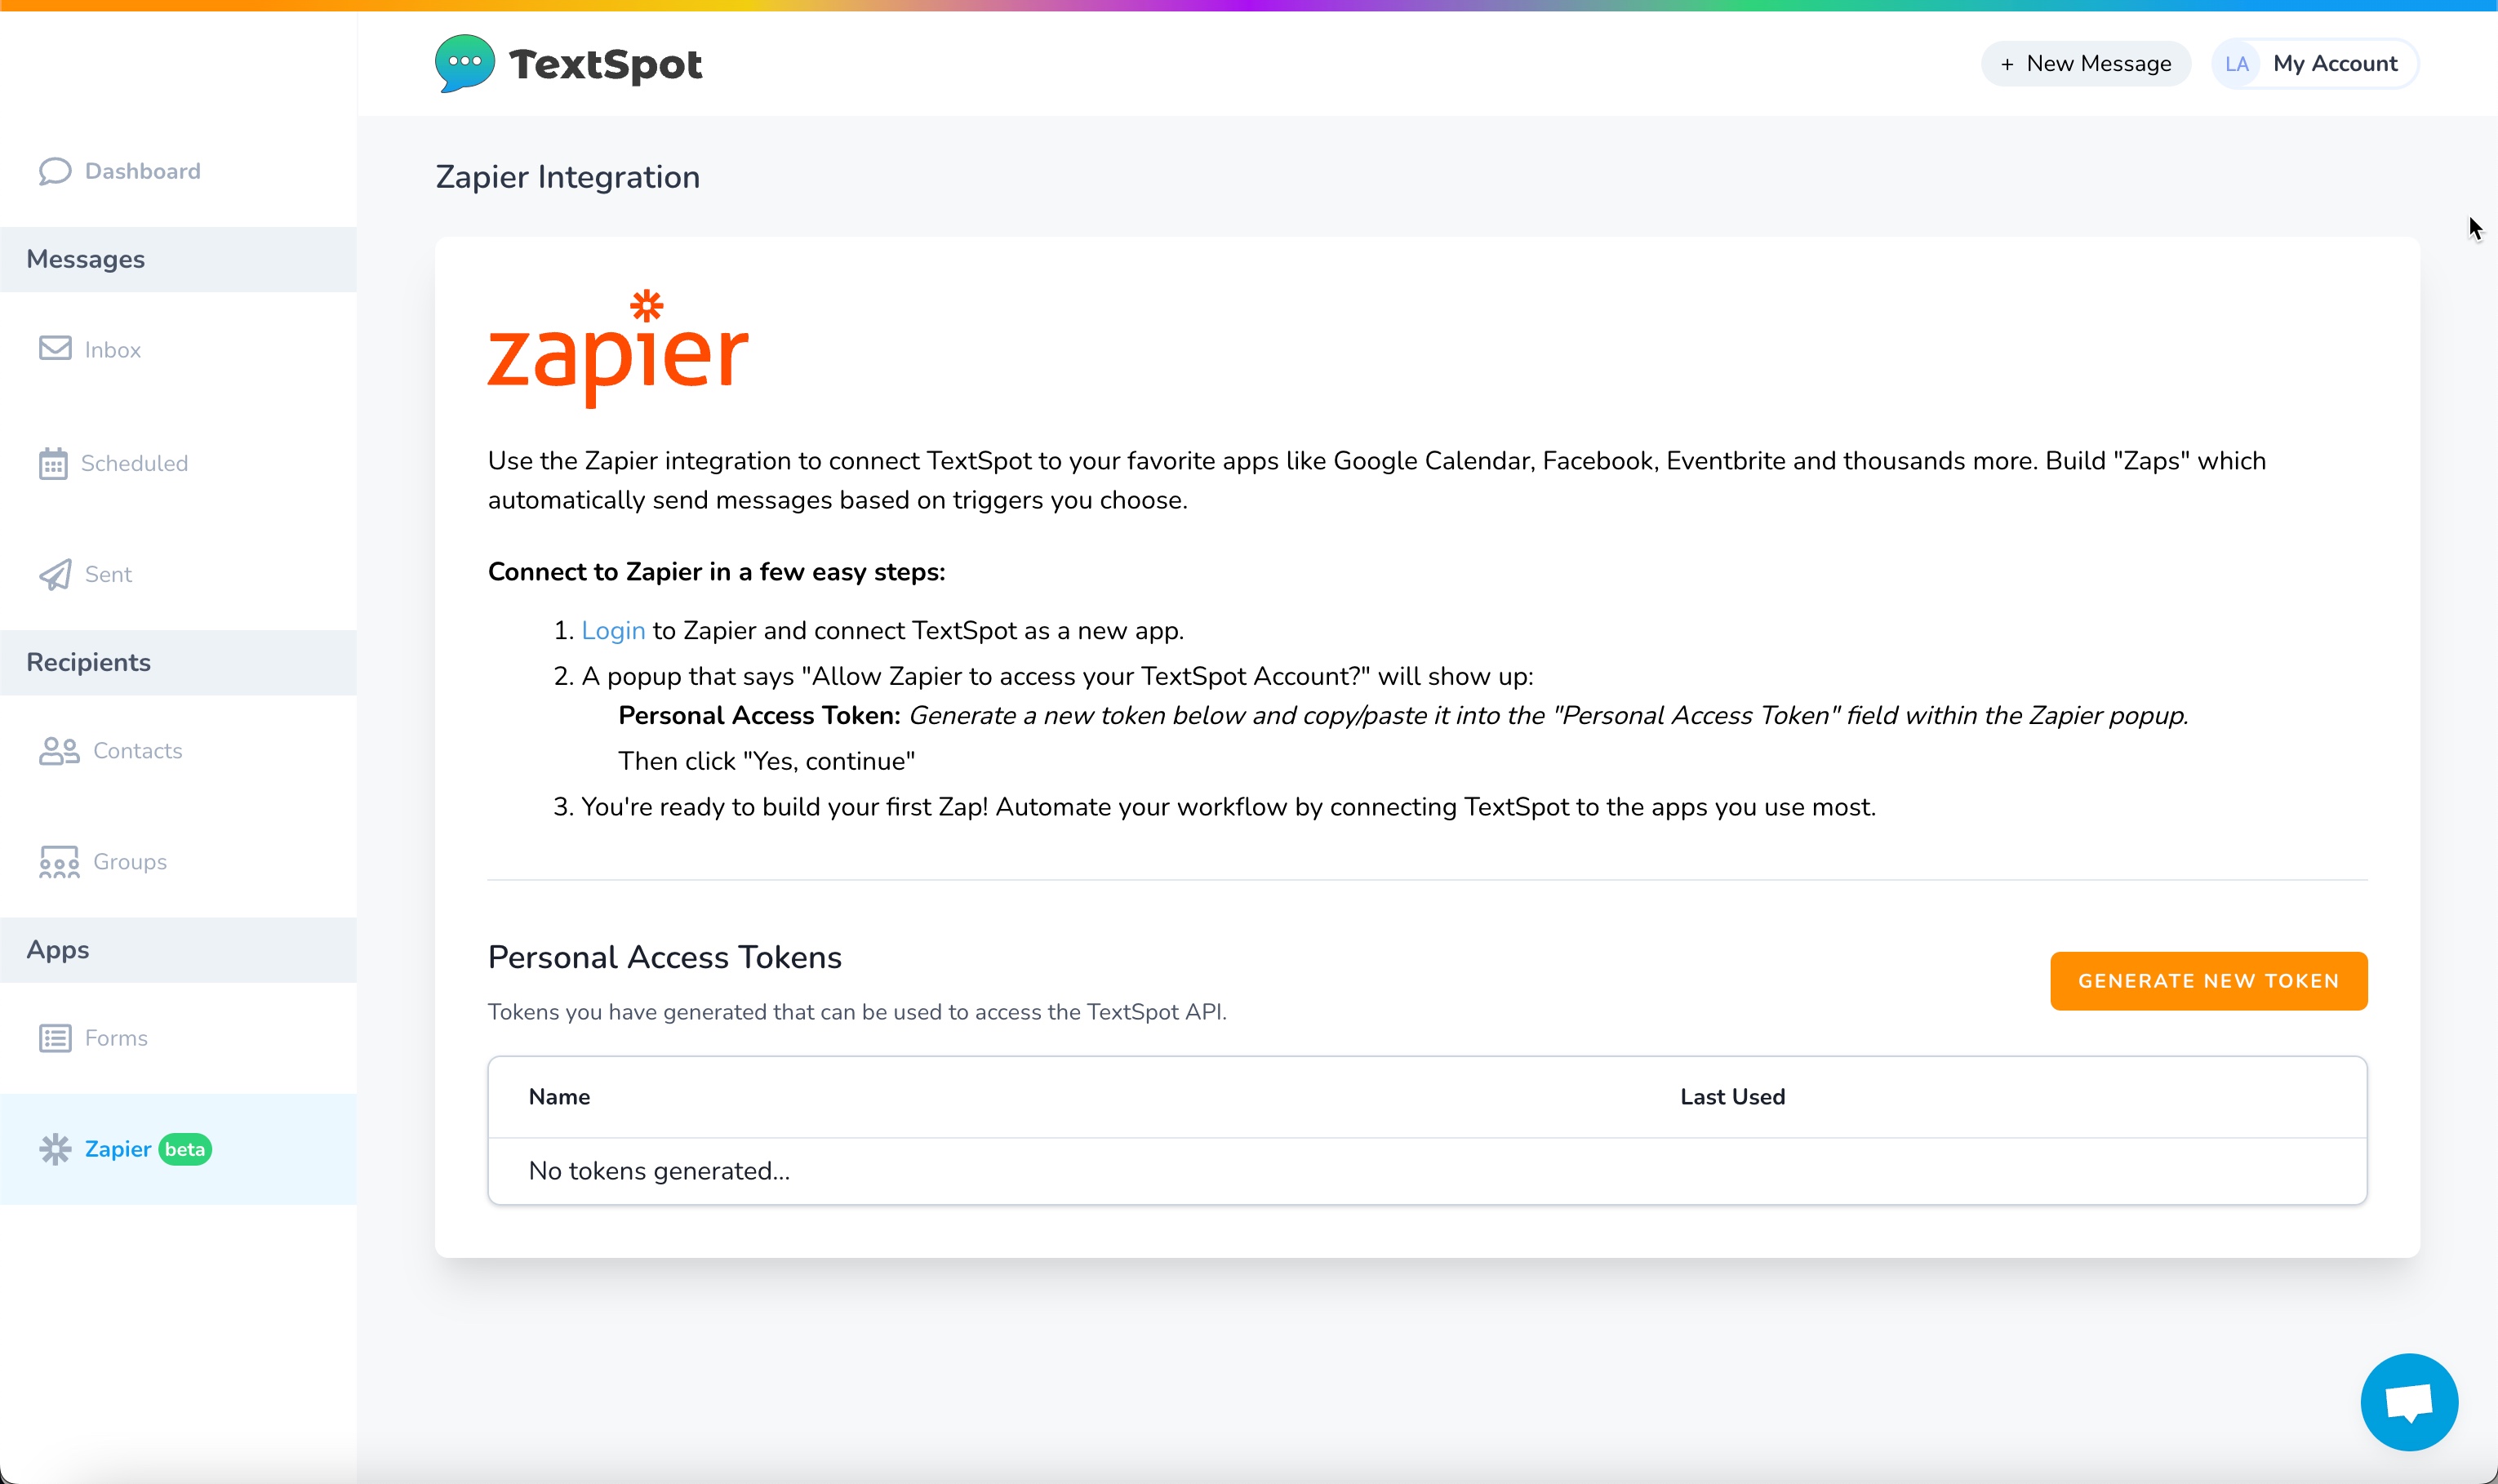This screenshot has width=2498, height=1484.
Task: Click the New Message button
Action: 2085,64
